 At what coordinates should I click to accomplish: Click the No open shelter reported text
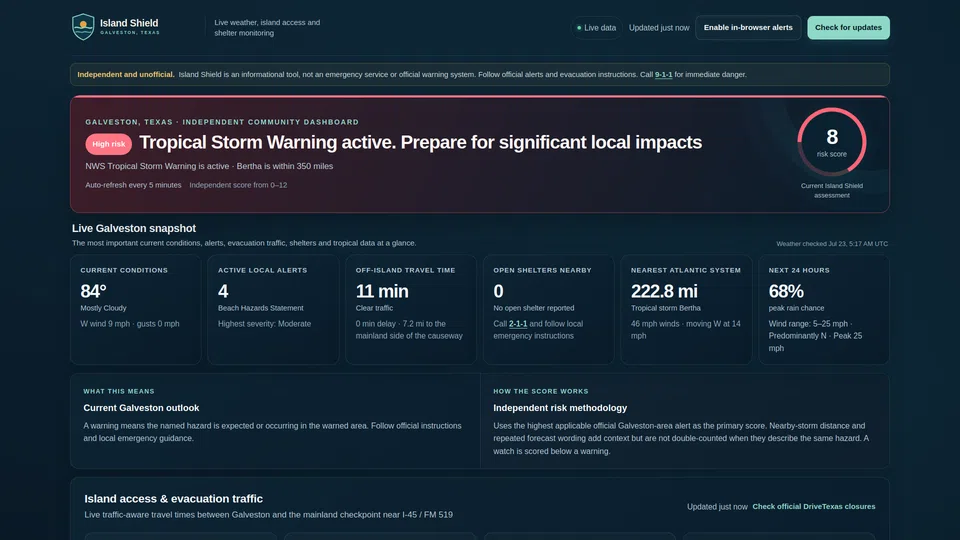pos(534,308)
